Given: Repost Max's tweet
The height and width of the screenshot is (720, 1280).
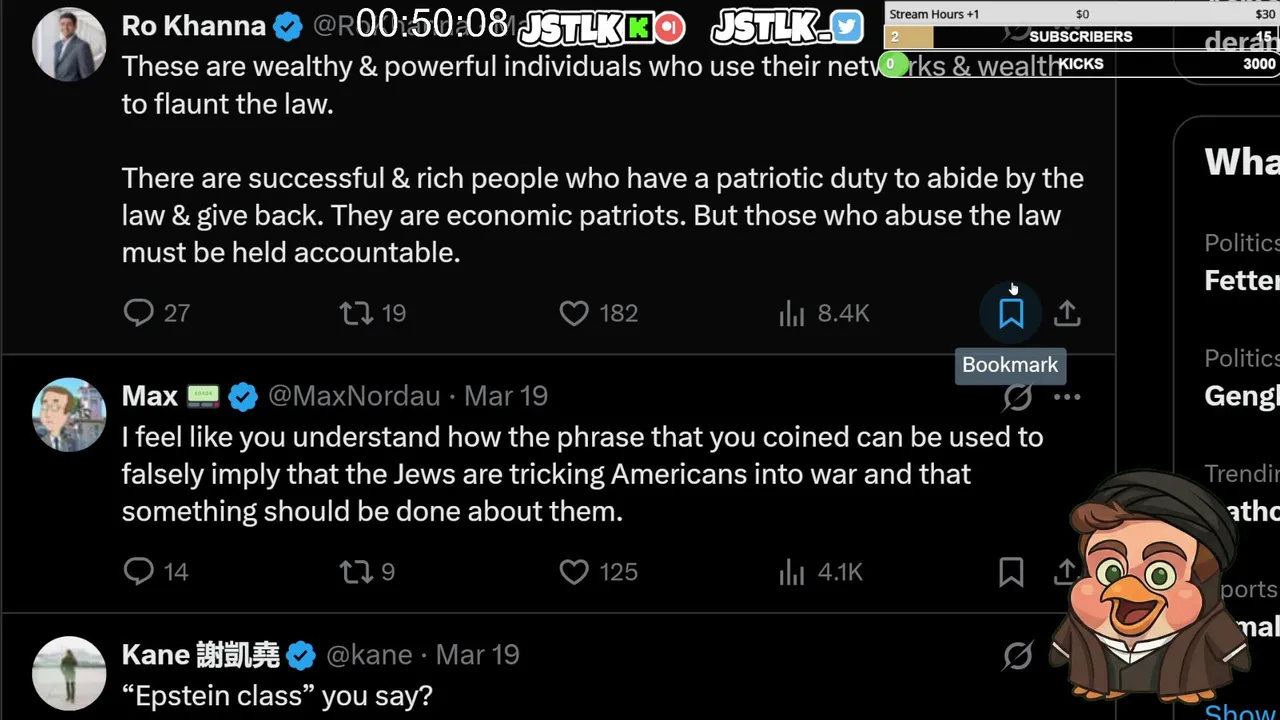Looking at the screenshot, I should click(x=356, y=572).
